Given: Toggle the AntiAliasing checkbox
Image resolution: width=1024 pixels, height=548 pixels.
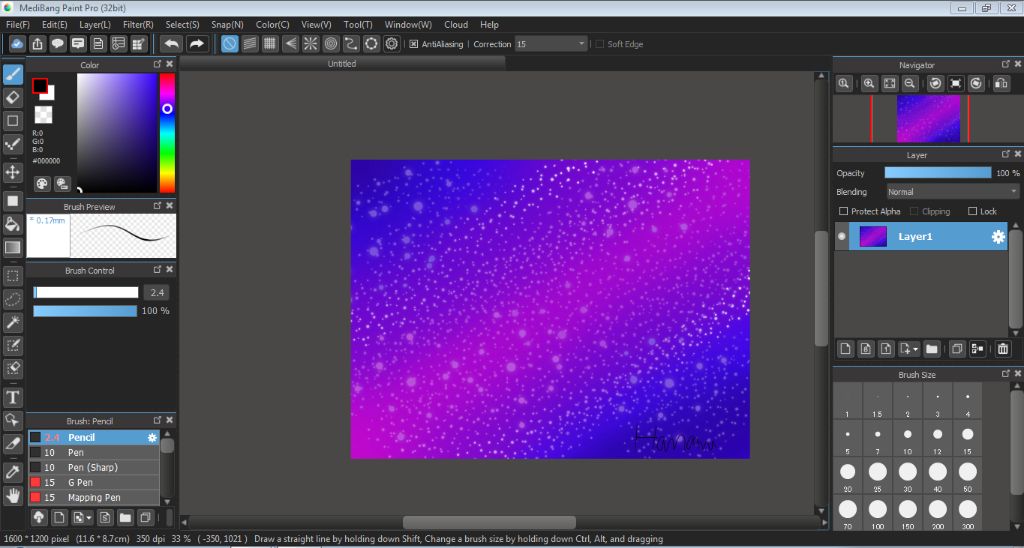Looking at the screenshot, I should (413, 44).
